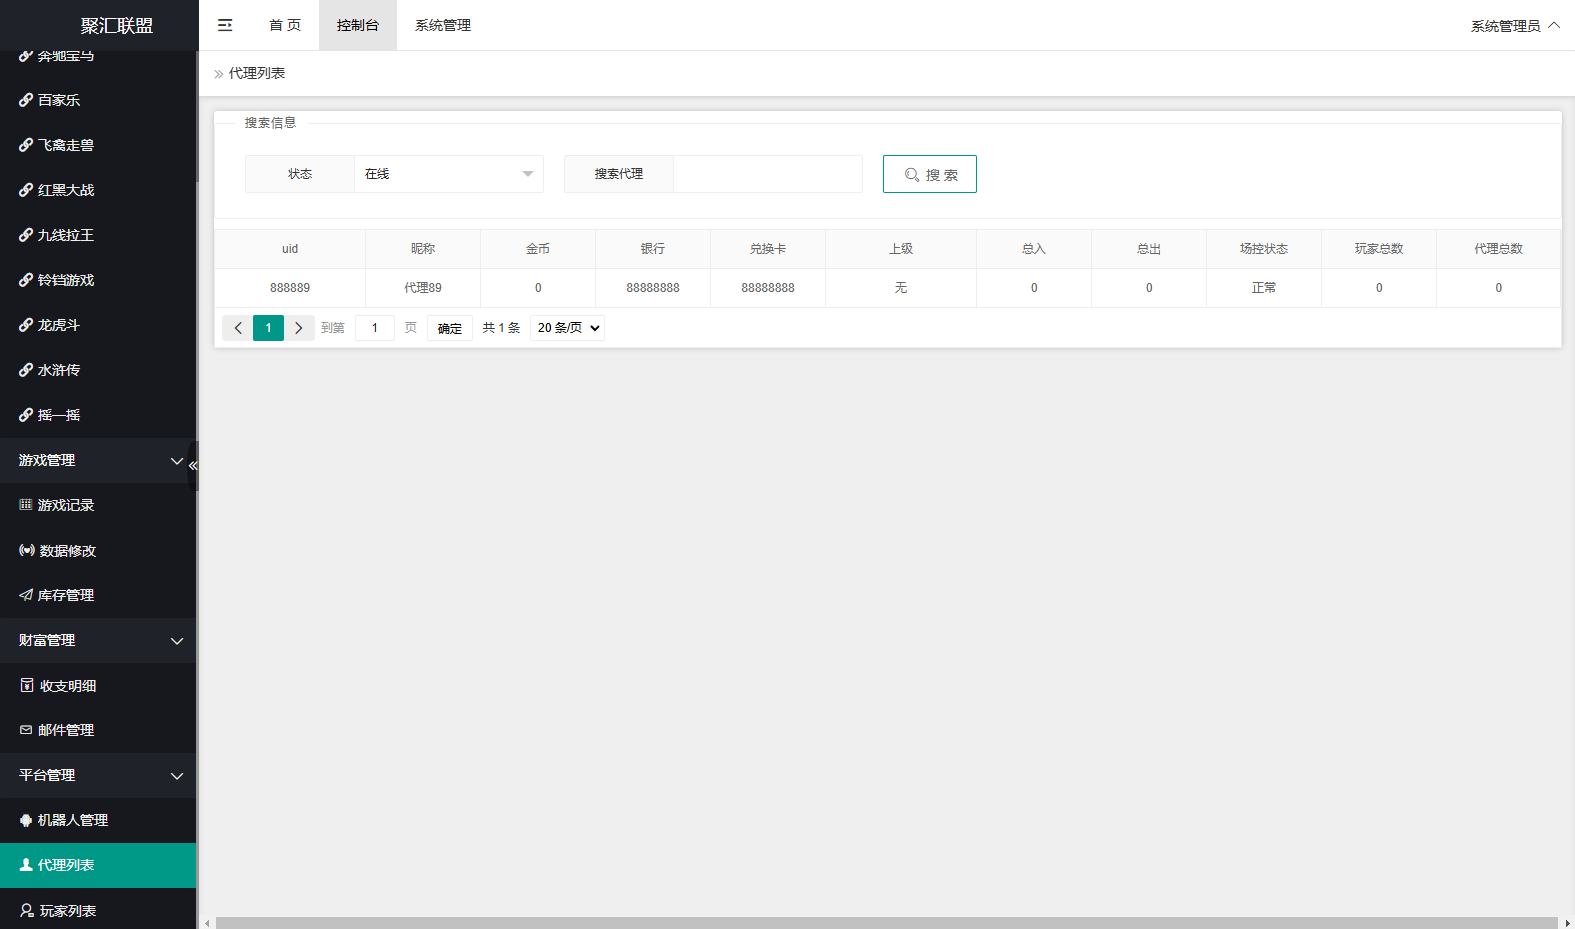Collapse the 财富管理 section
This screenshot has width=1575, height=929.
pyautogui.click(x=98, y=640)
